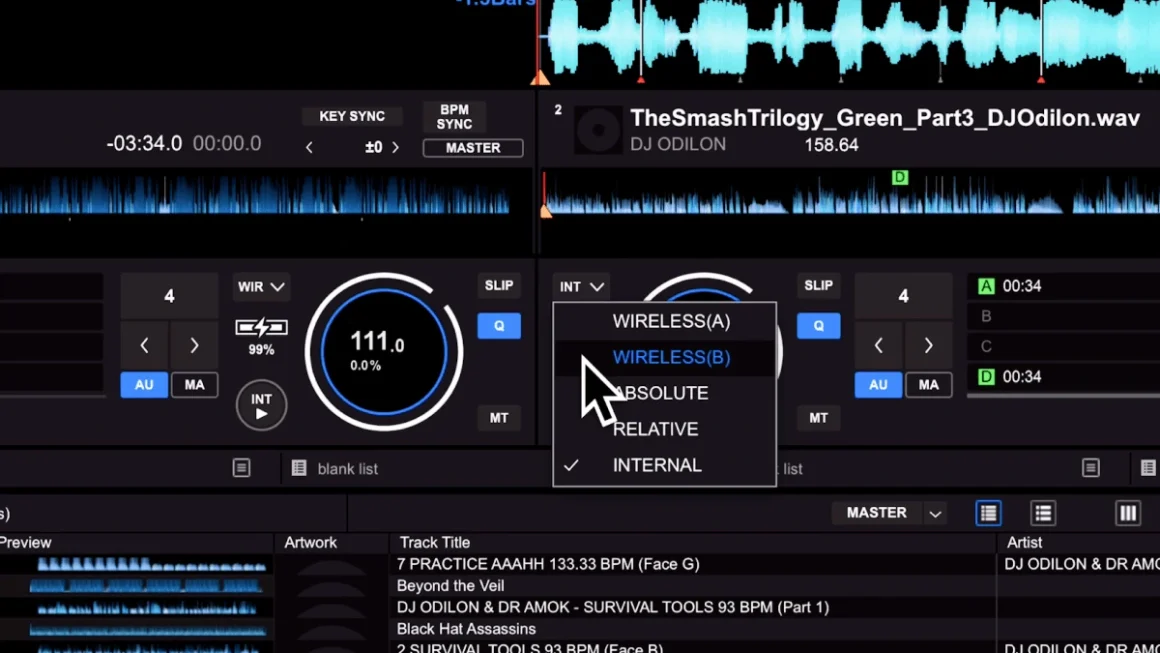This screenshot has height=653, width=1160.
Task: Click preview waveform of Beyond the Veil
Action: 146,586
